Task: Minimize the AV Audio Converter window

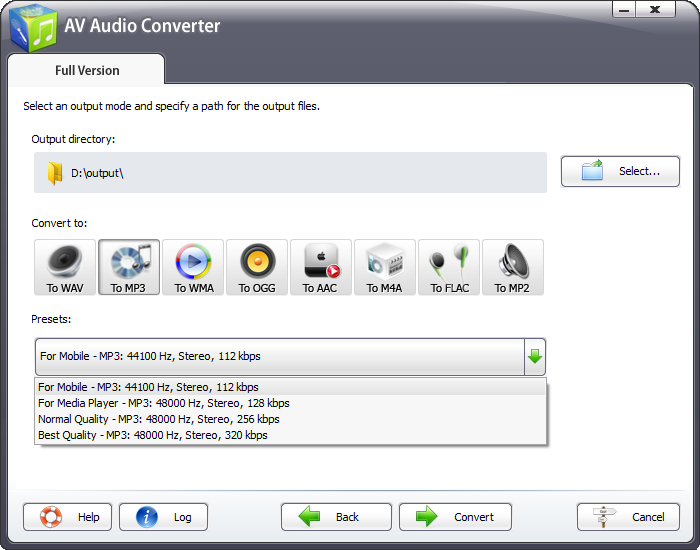Action: pos(624,9)
